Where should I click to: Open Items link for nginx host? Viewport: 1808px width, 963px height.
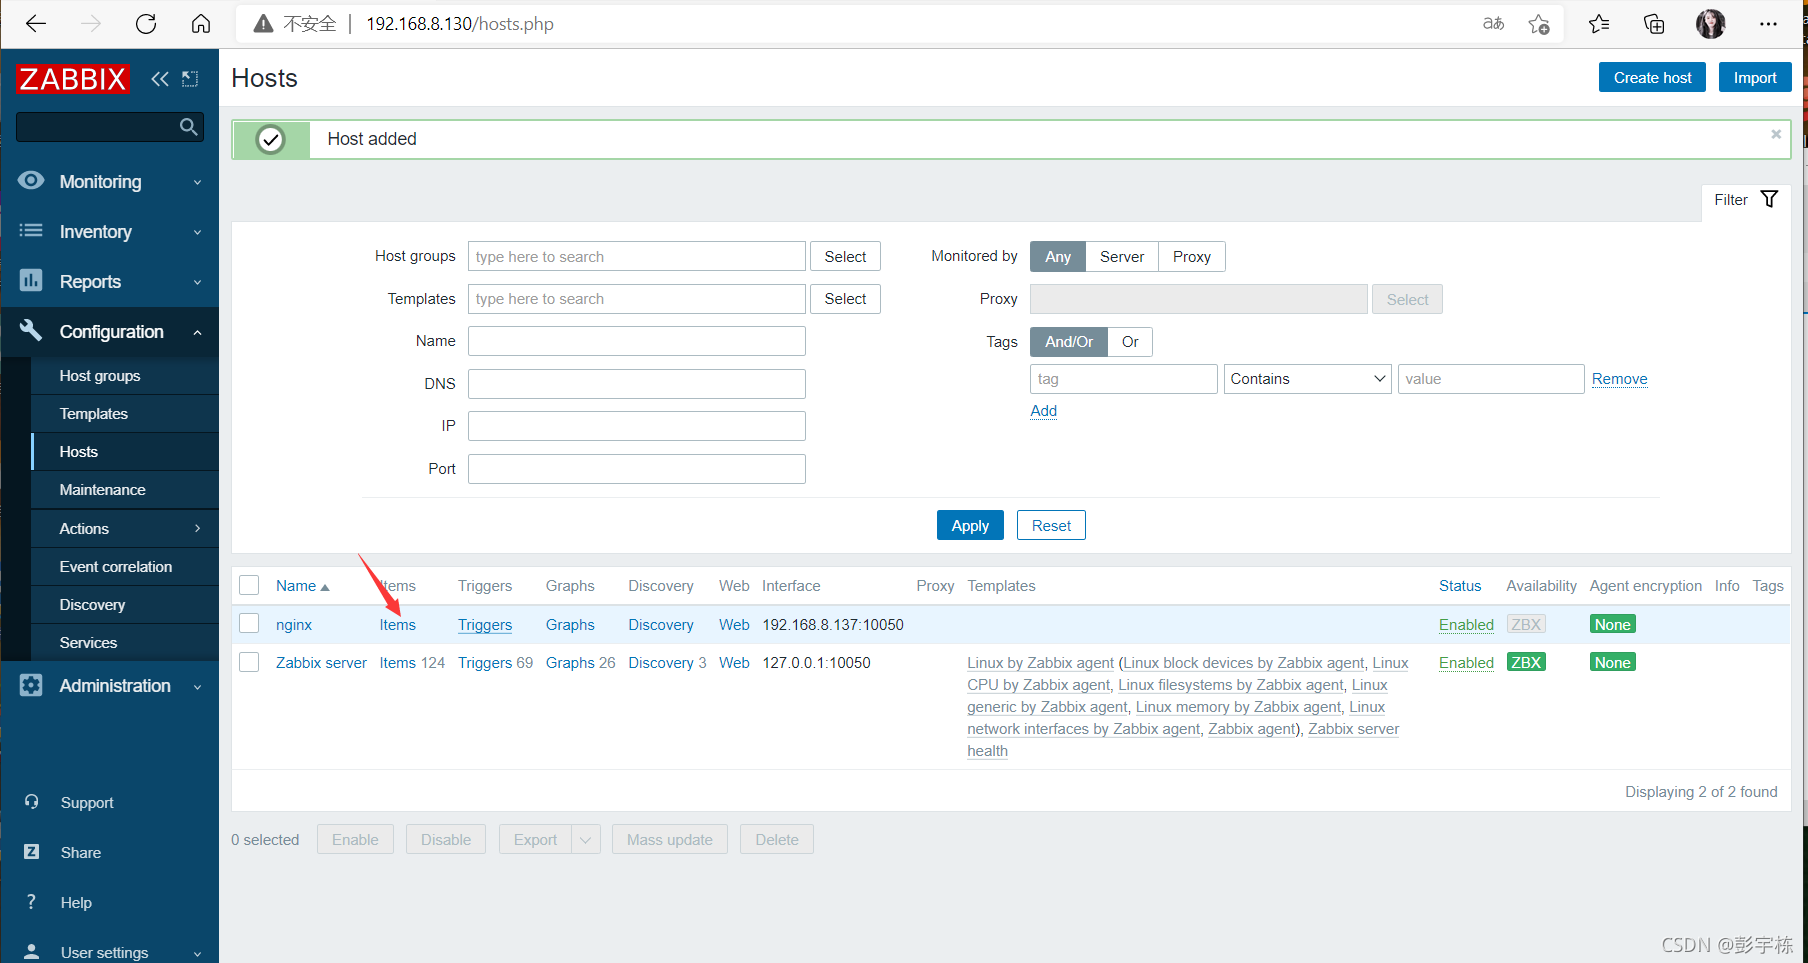[397, 625]
